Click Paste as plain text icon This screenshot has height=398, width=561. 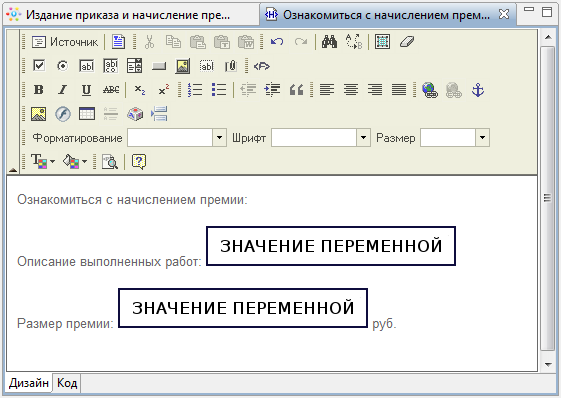click(x=222, y=42)
